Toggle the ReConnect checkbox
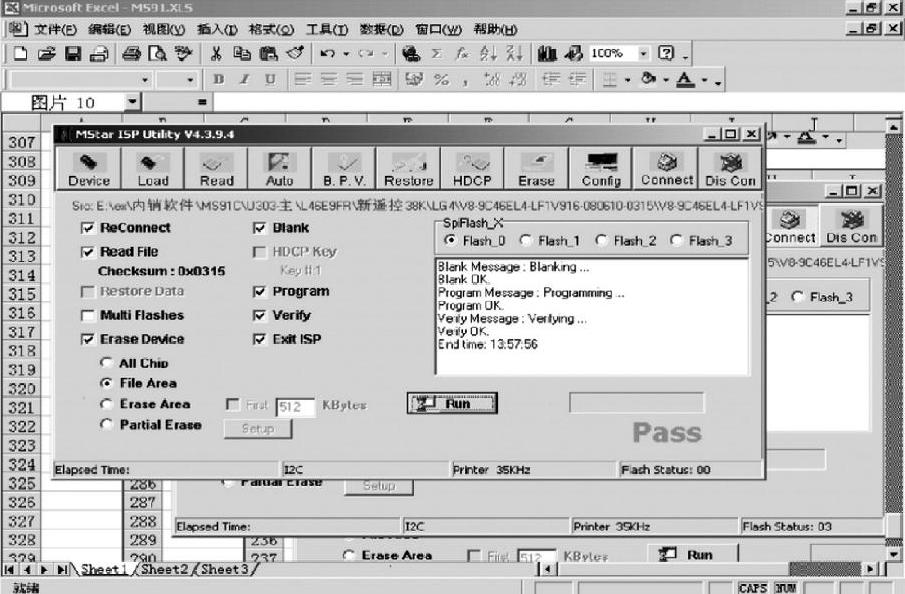Screen dimensions: 905x594 (88, 228)
